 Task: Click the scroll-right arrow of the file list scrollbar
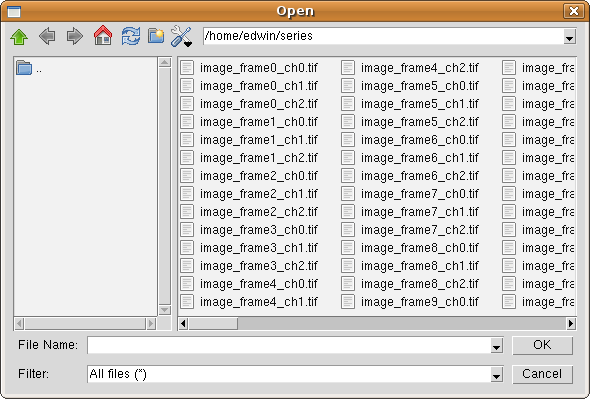571,324
